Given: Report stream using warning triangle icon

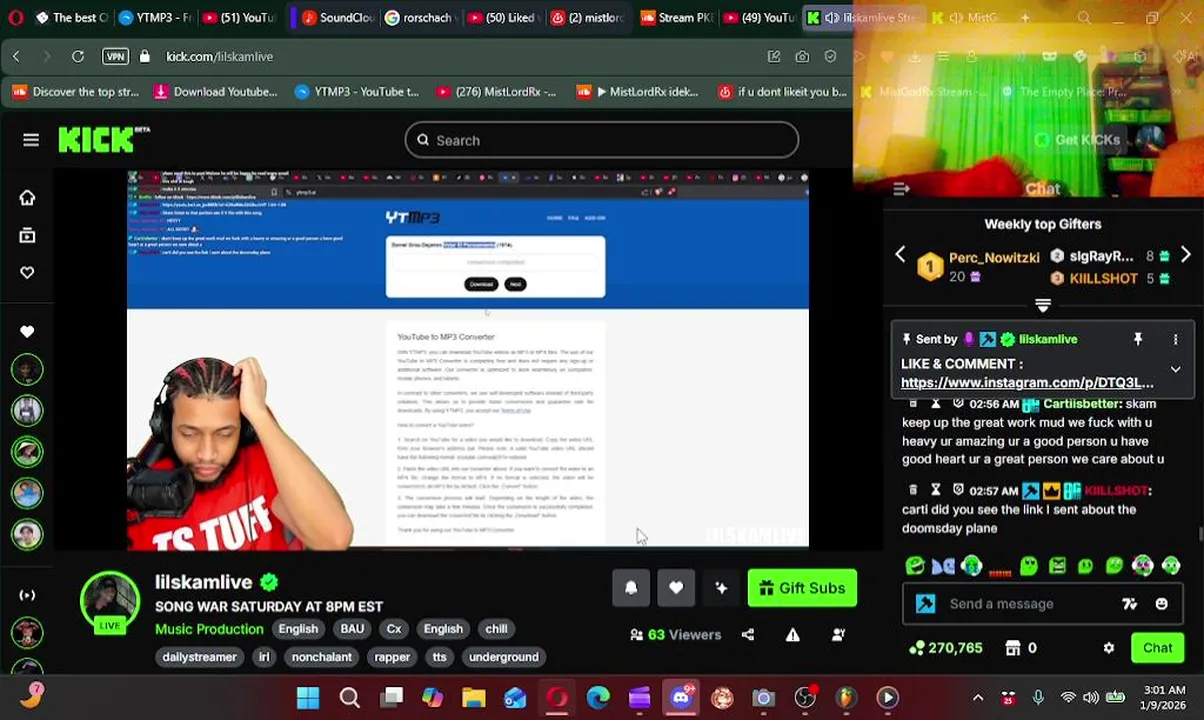Looking at the screenshot, I should pyautogui.click(x=793, y=635).
